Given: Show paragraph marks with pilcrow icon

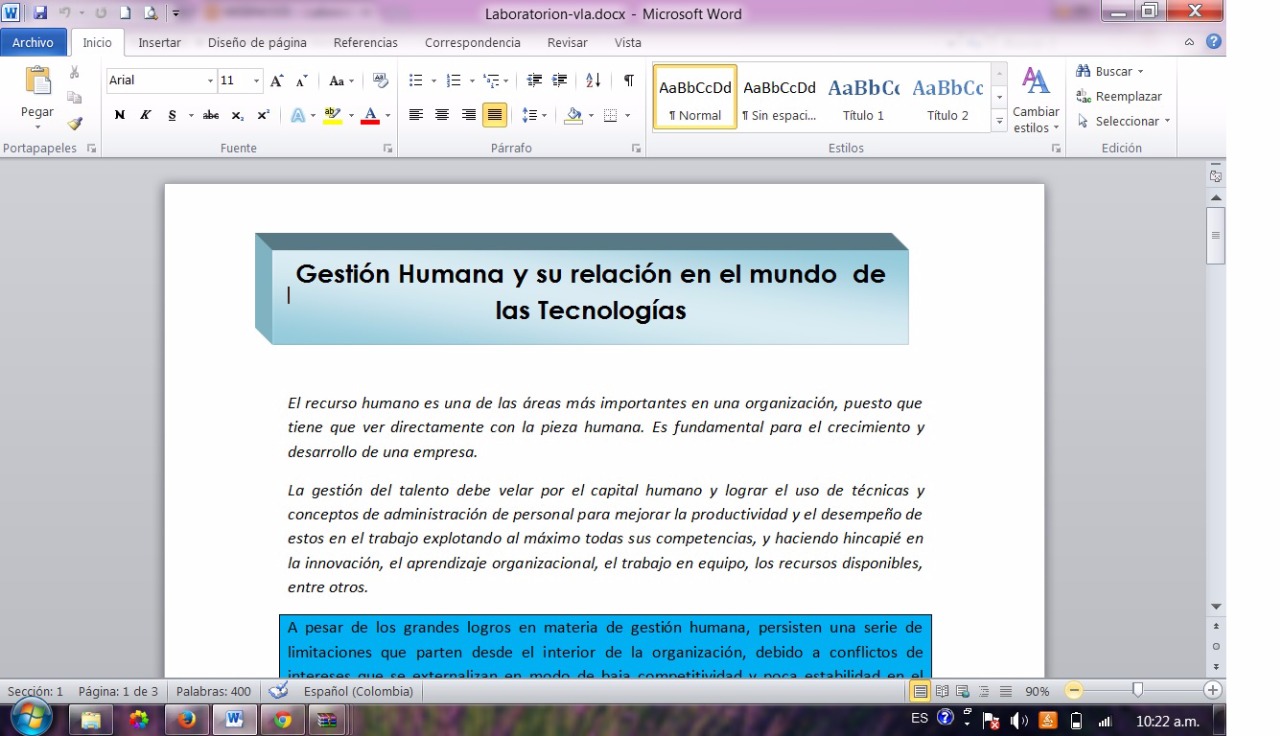Looking at the screenshot, I should (x=628, y=81).
